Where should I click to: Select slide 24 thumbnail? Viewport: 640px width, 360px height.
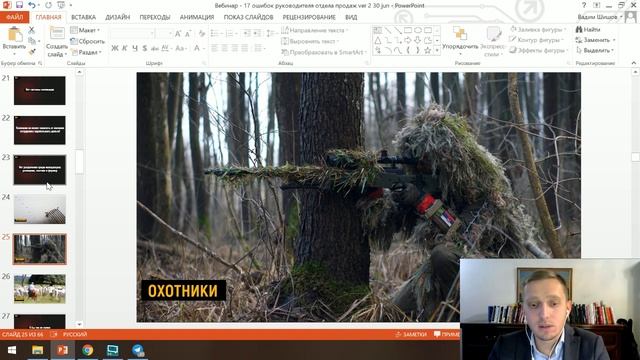click(x=40, y=209)
